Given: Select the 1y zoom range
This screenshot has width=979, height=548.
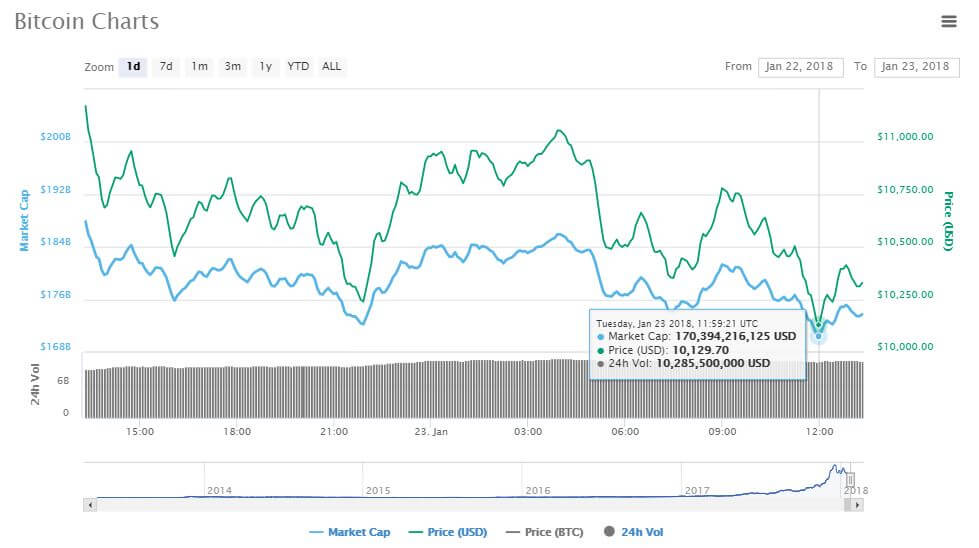Looking at the screenshot, I should coord(266,66).
